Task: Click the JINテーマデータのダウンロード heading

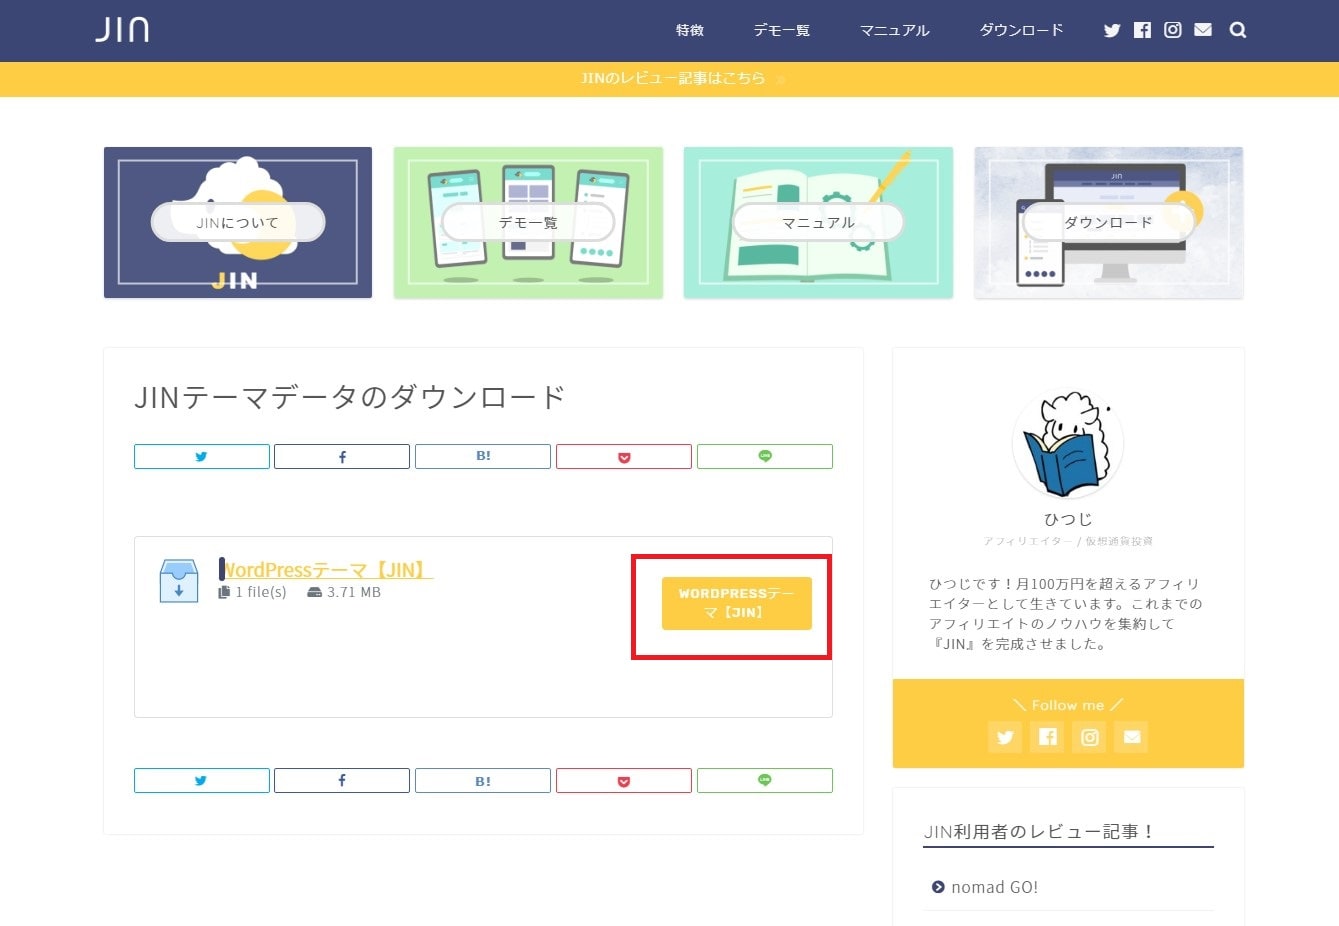Action: coord(350,397)
